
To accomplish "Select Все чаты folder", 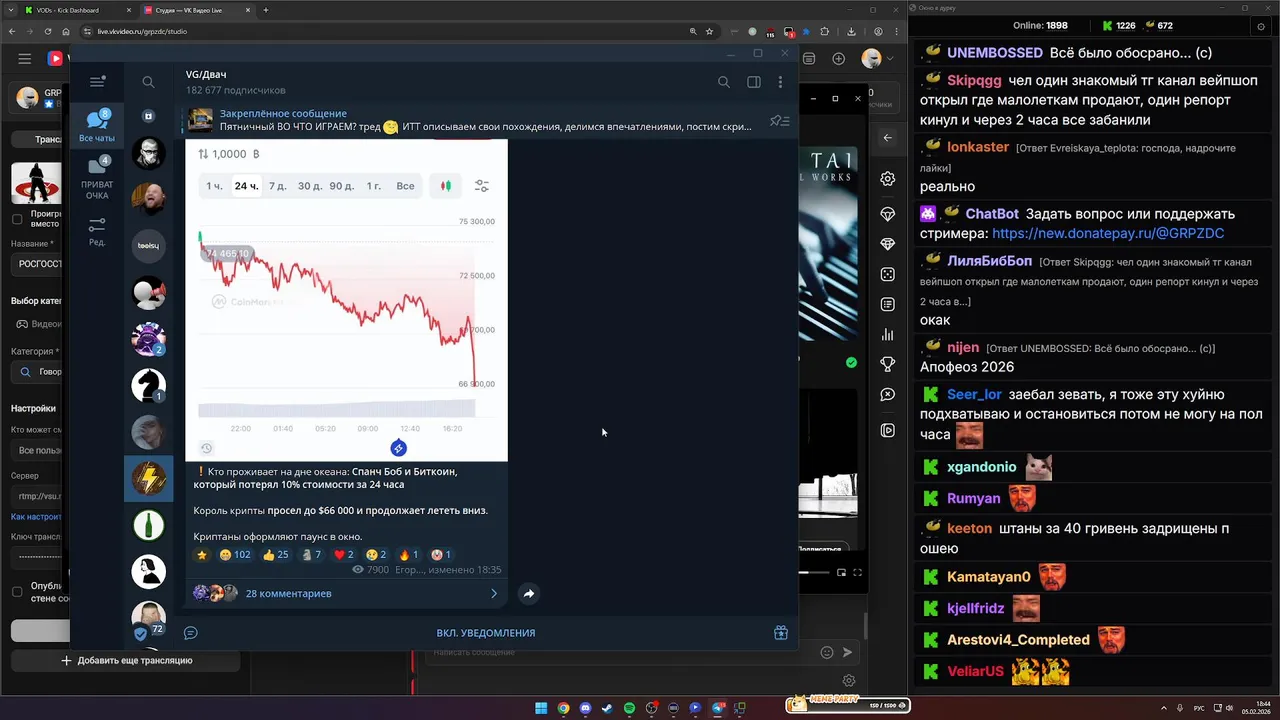I will tap(97, 127).
